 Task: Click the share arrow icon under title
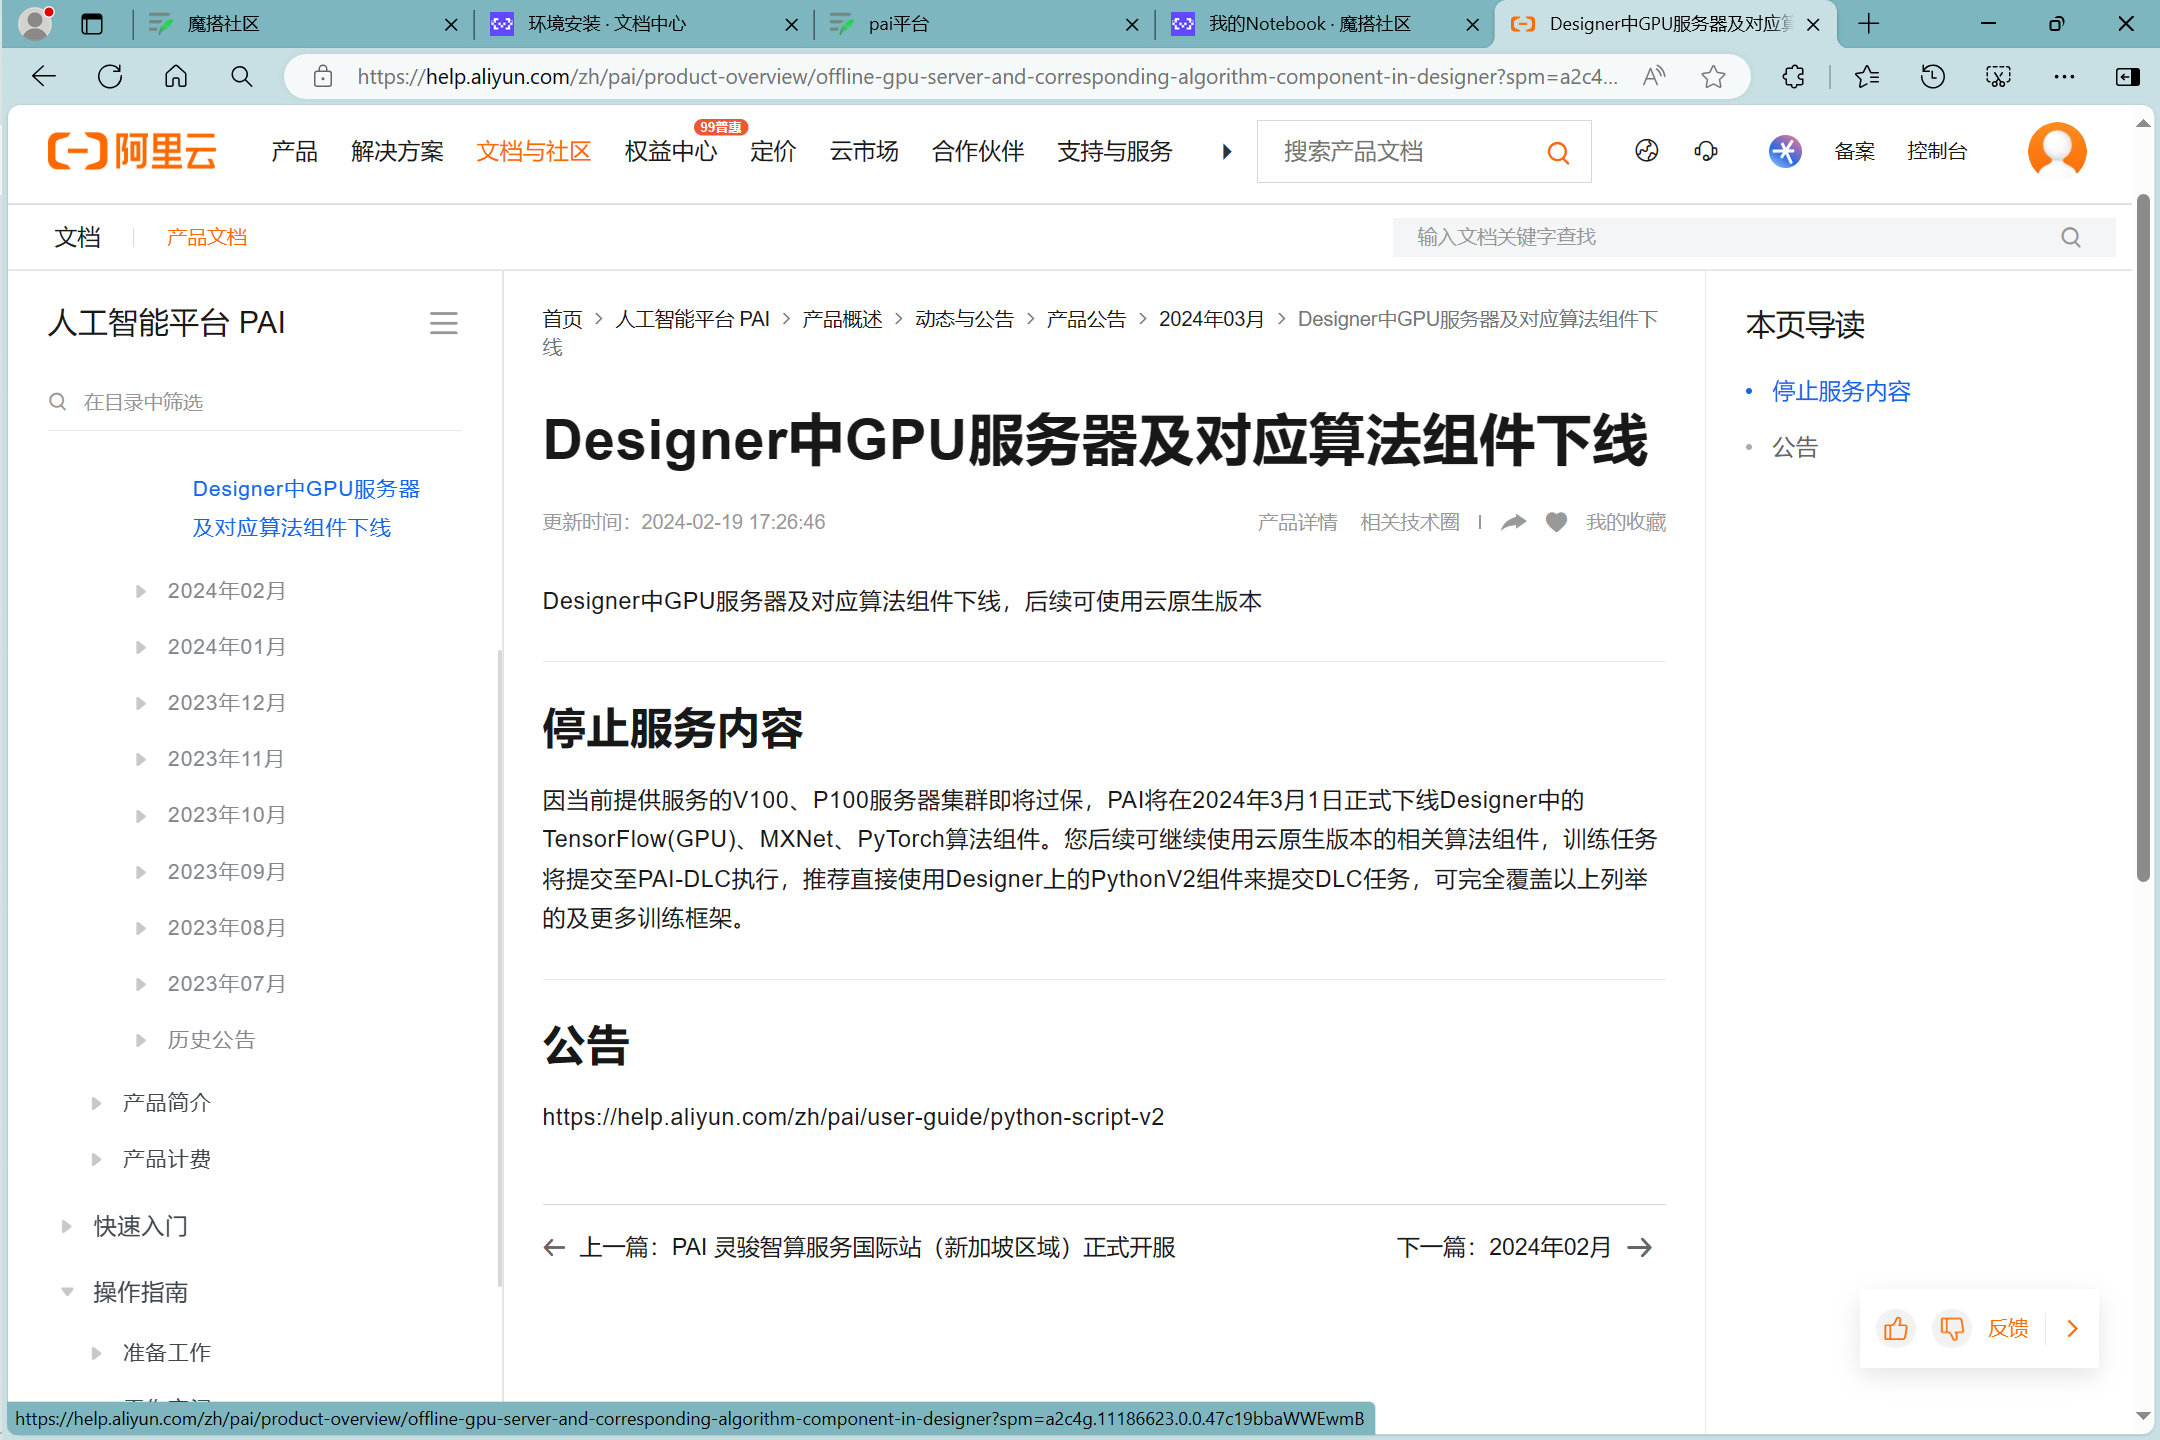click(x=1514, y=522)
